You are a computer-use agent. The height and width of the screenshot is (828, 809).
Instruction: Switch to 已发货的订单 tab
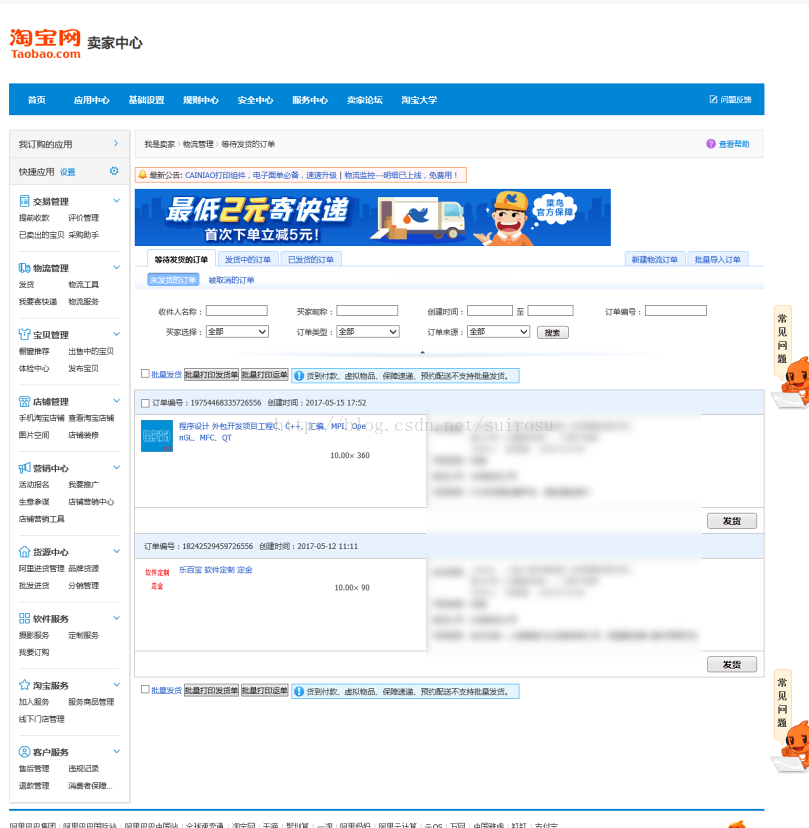tap(311, 259)
